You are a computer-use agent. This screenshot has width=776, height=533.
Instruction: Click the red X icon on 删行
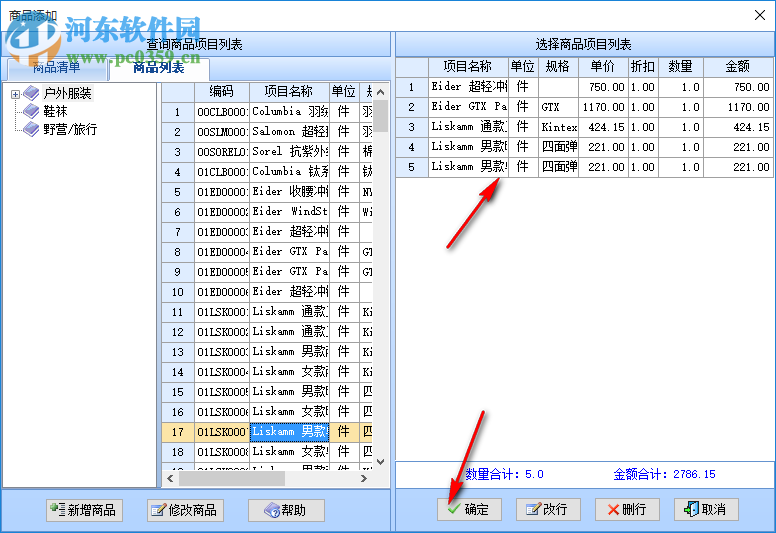click(x=613, y=510)
